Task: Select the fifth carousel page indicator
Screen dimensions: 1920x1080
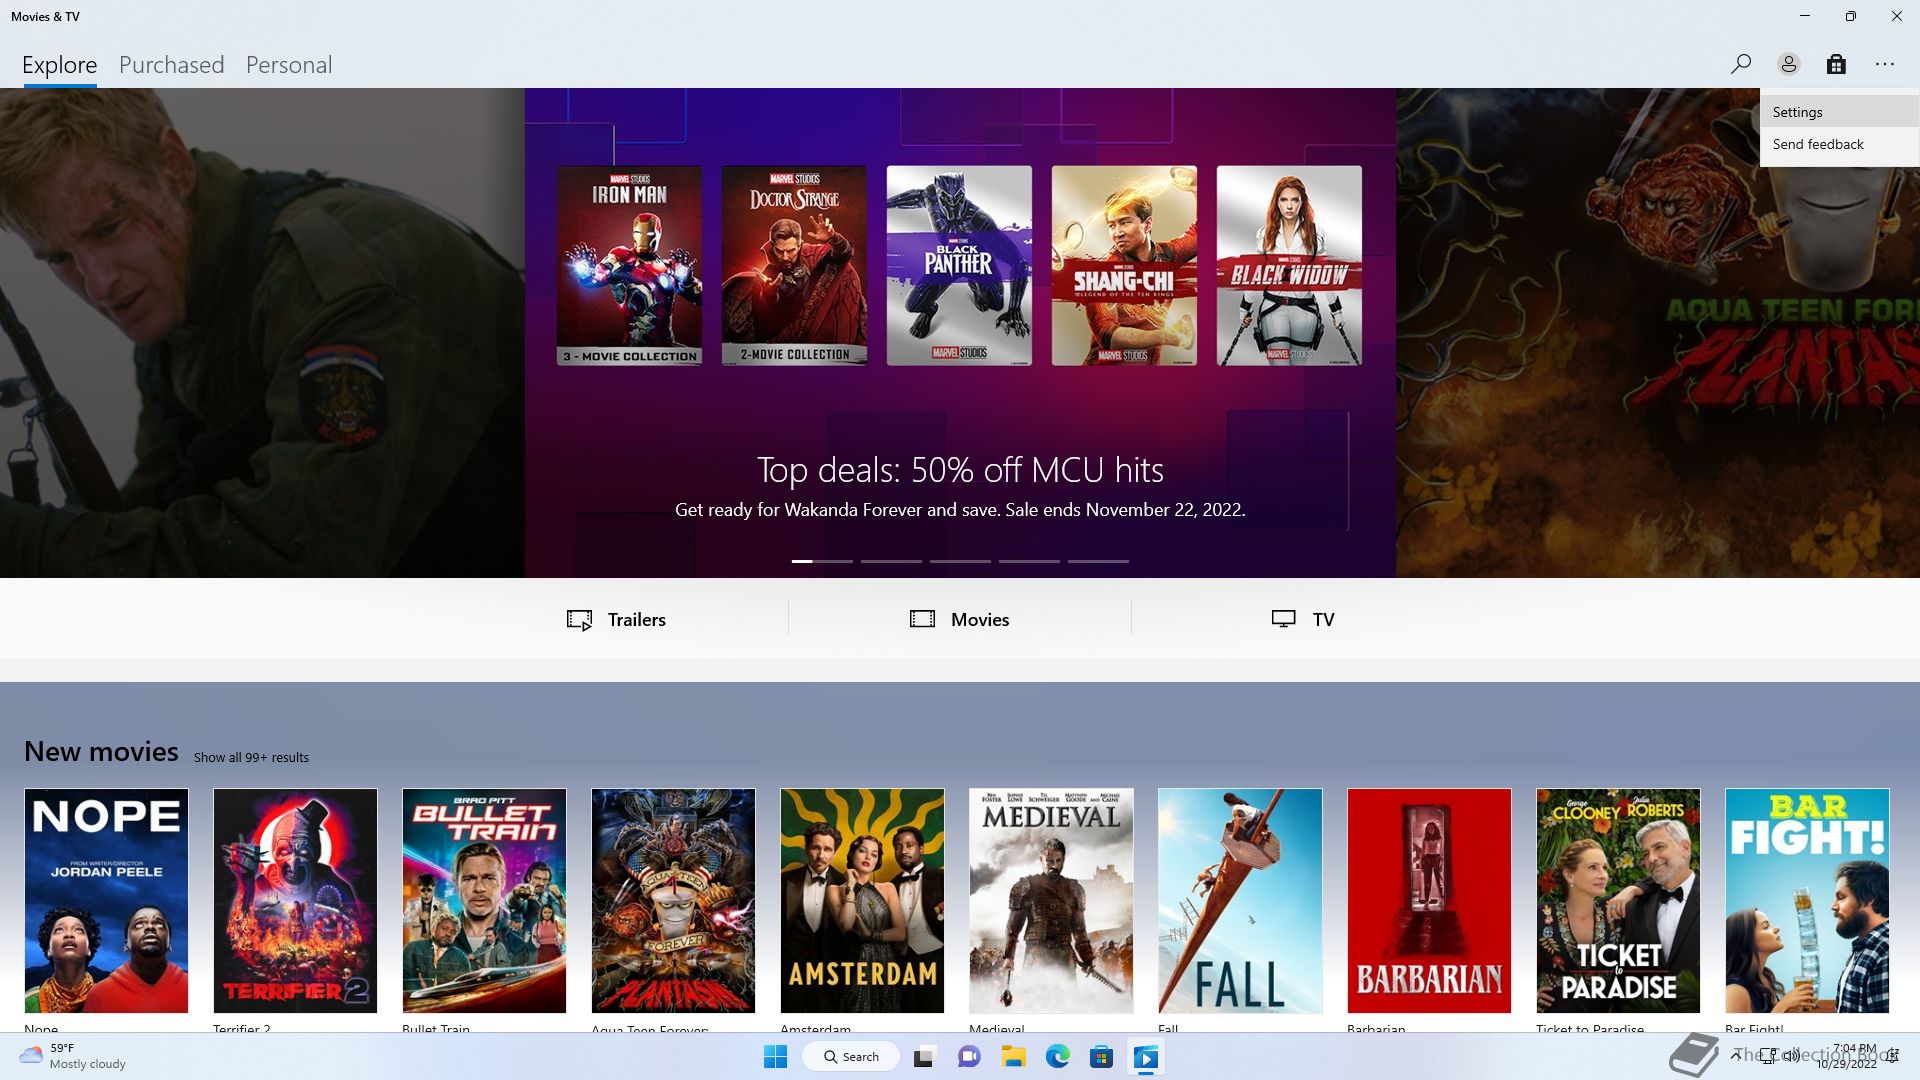Action: pos(1098,561)
